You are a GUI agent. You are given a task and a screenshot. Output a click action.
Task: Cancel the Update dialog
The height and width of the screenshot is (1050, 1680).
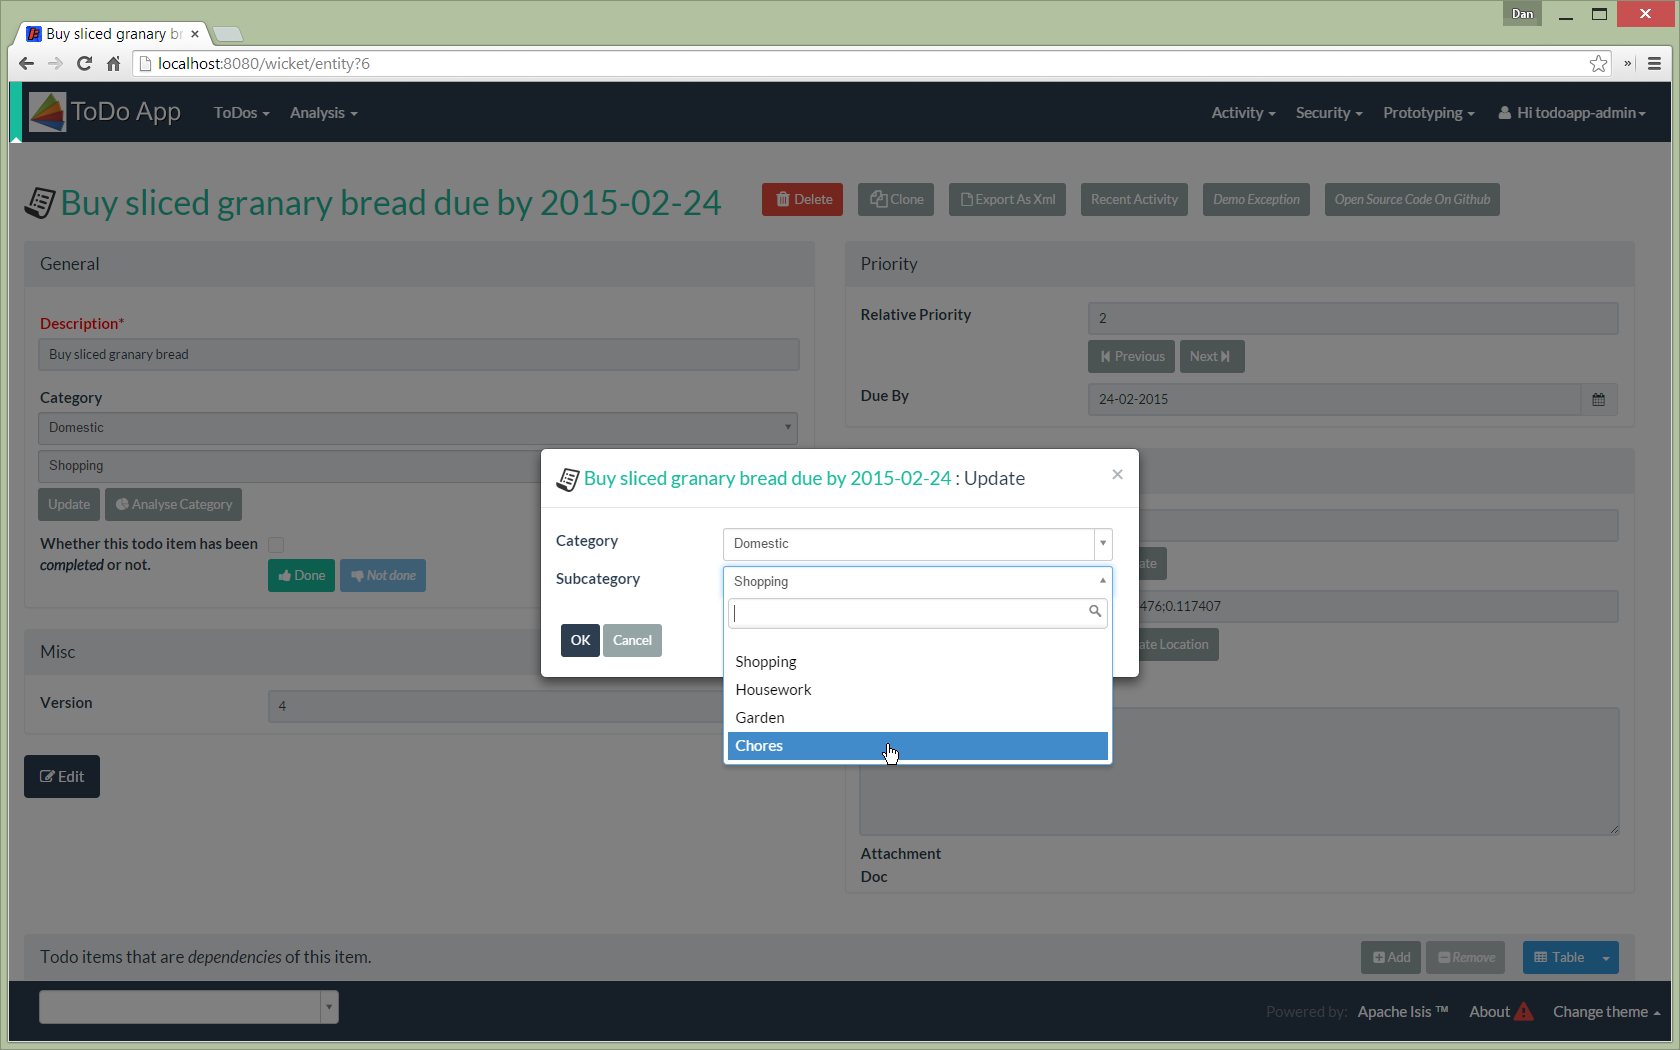[x=632, y=641]
